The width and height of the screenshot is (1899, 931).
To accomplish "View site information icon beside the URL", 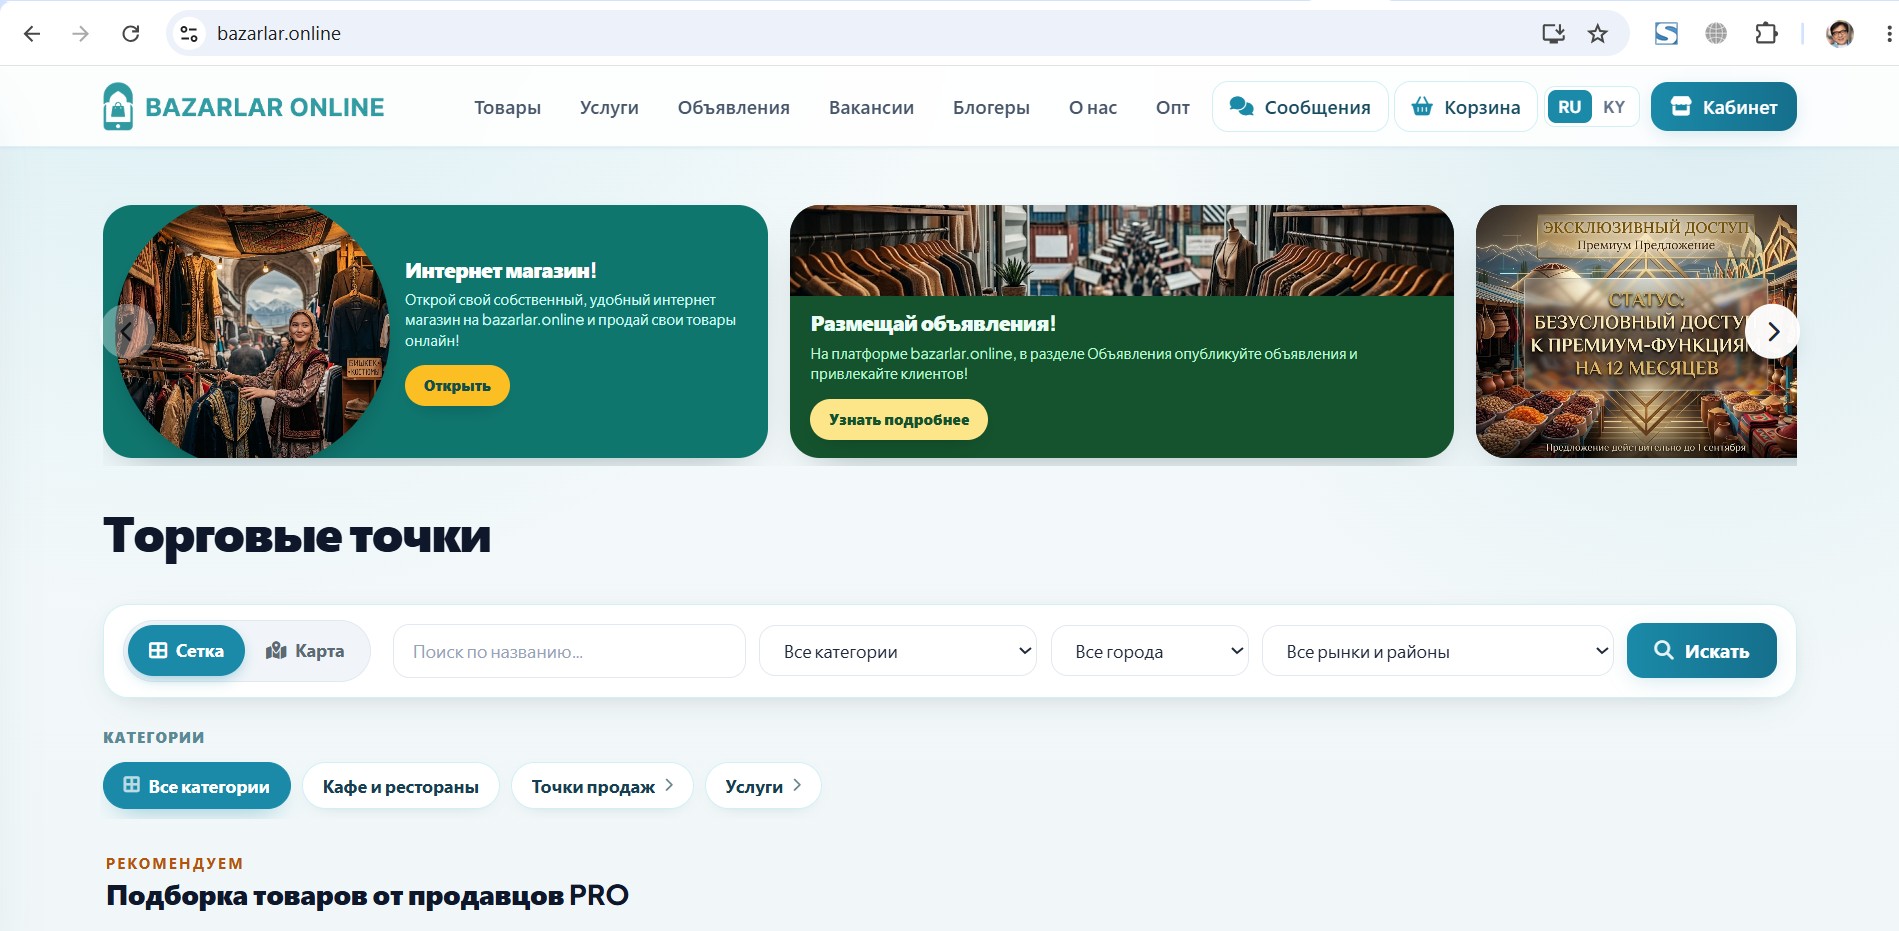I will (x=189, y=34).
